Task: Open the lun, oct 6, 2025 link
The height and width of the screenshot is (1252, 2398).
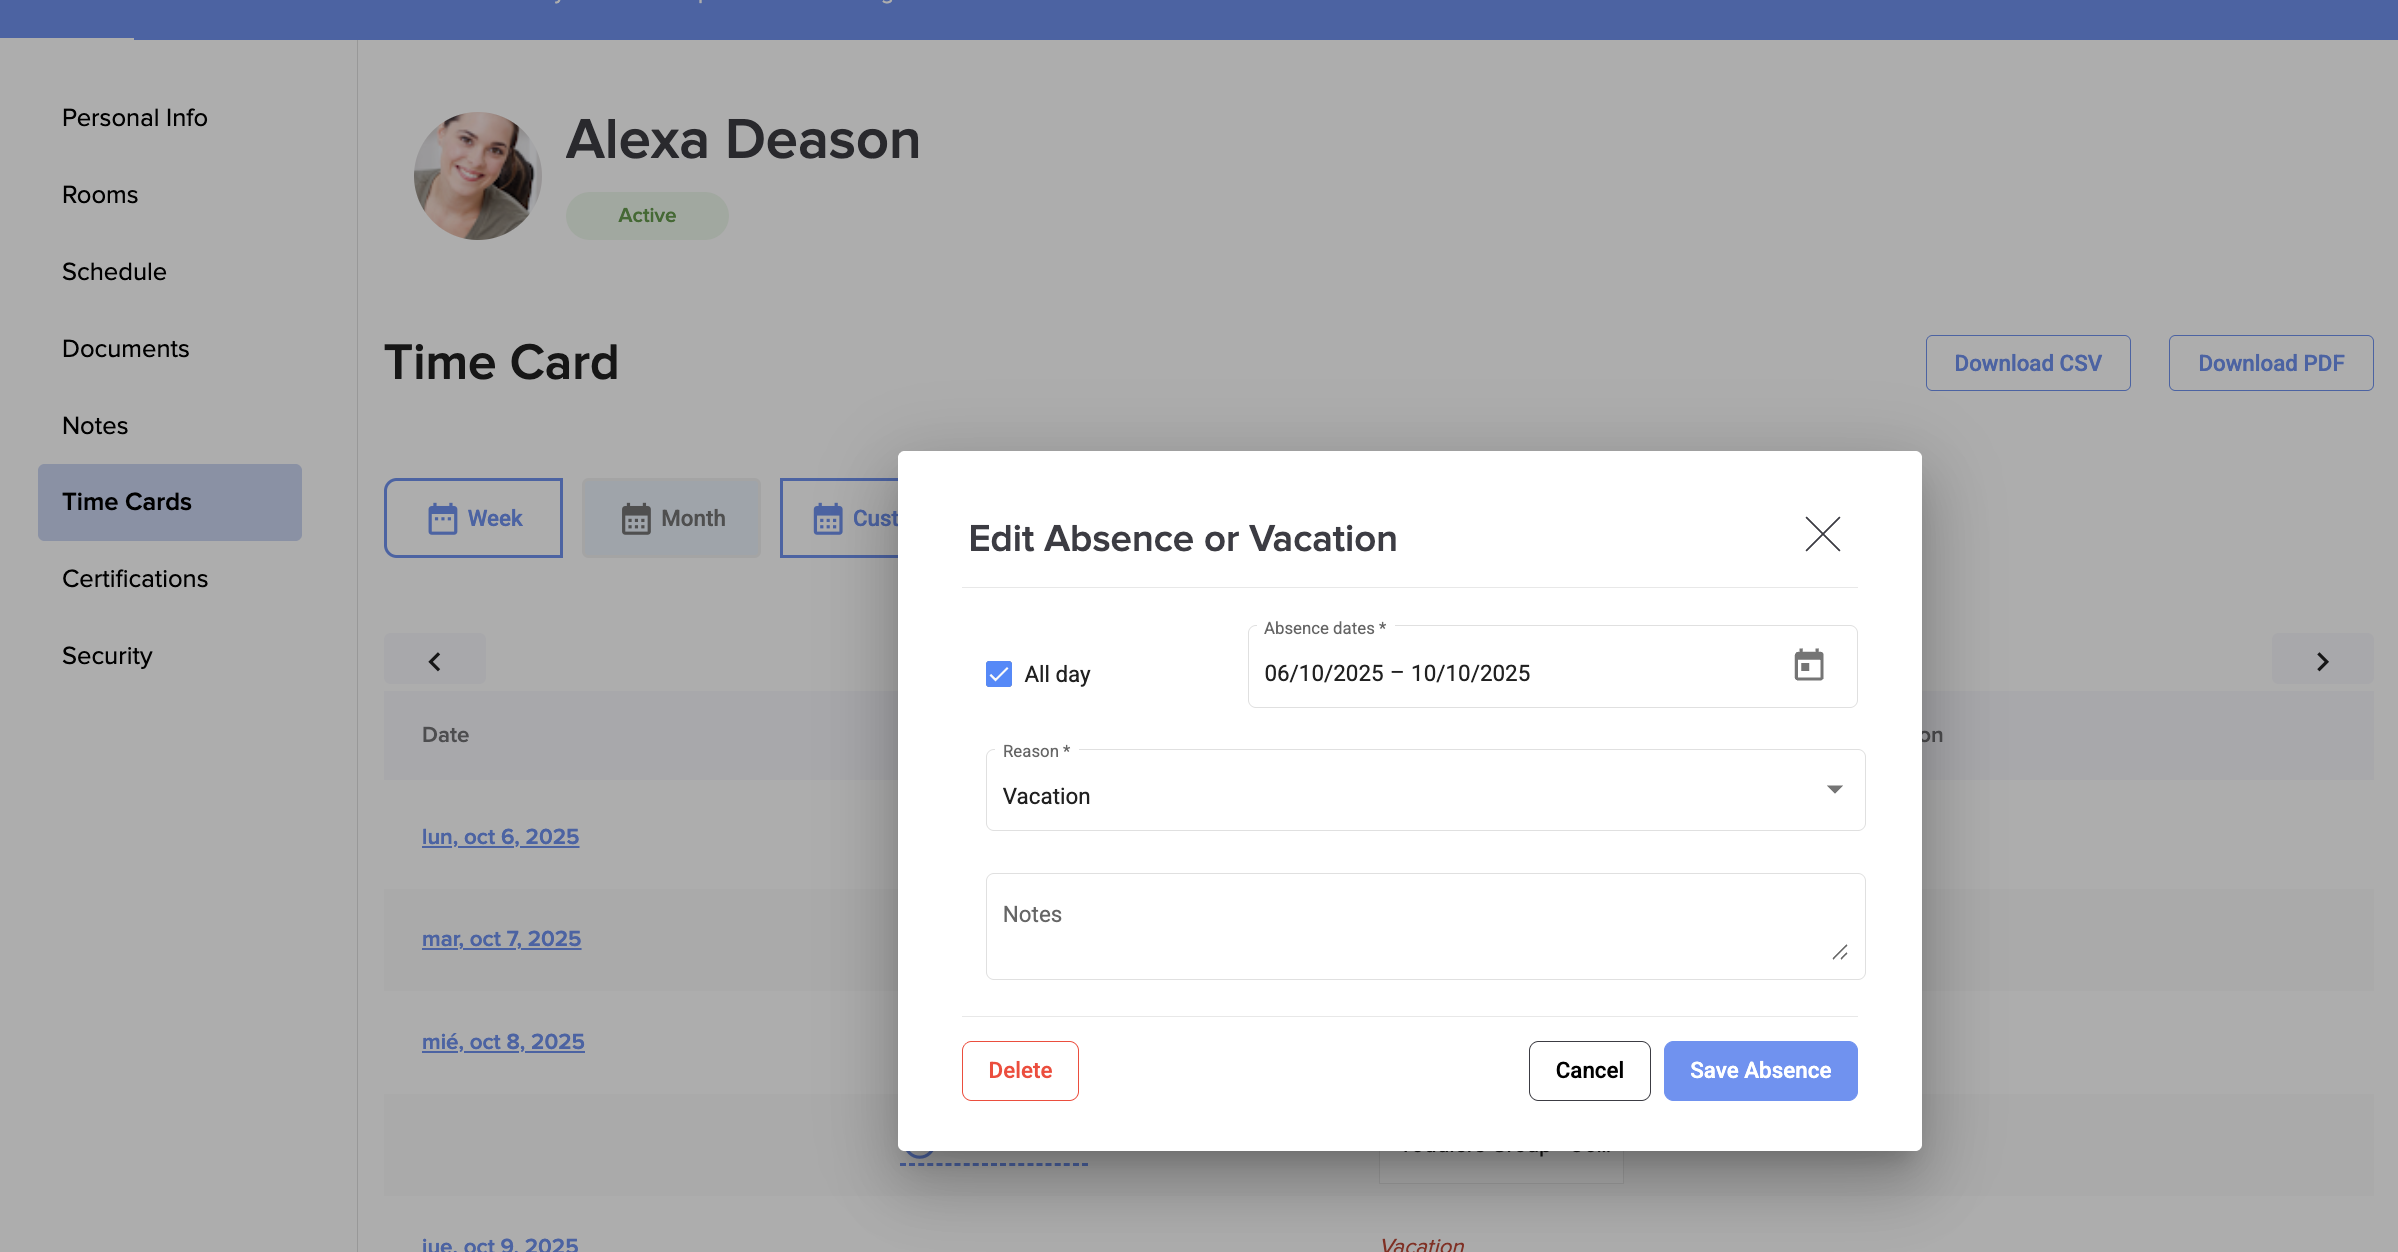Action: (x=500, y=836)
